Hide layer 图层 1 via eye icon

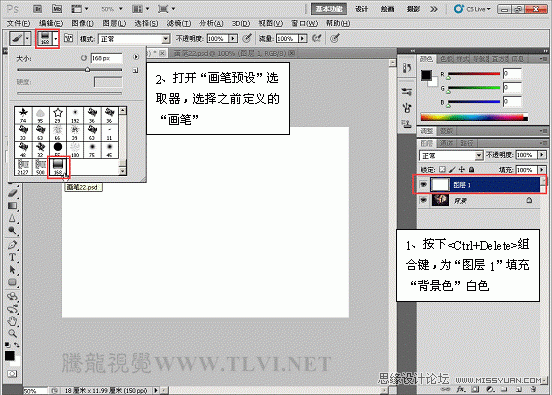click(x=424, y=184)
